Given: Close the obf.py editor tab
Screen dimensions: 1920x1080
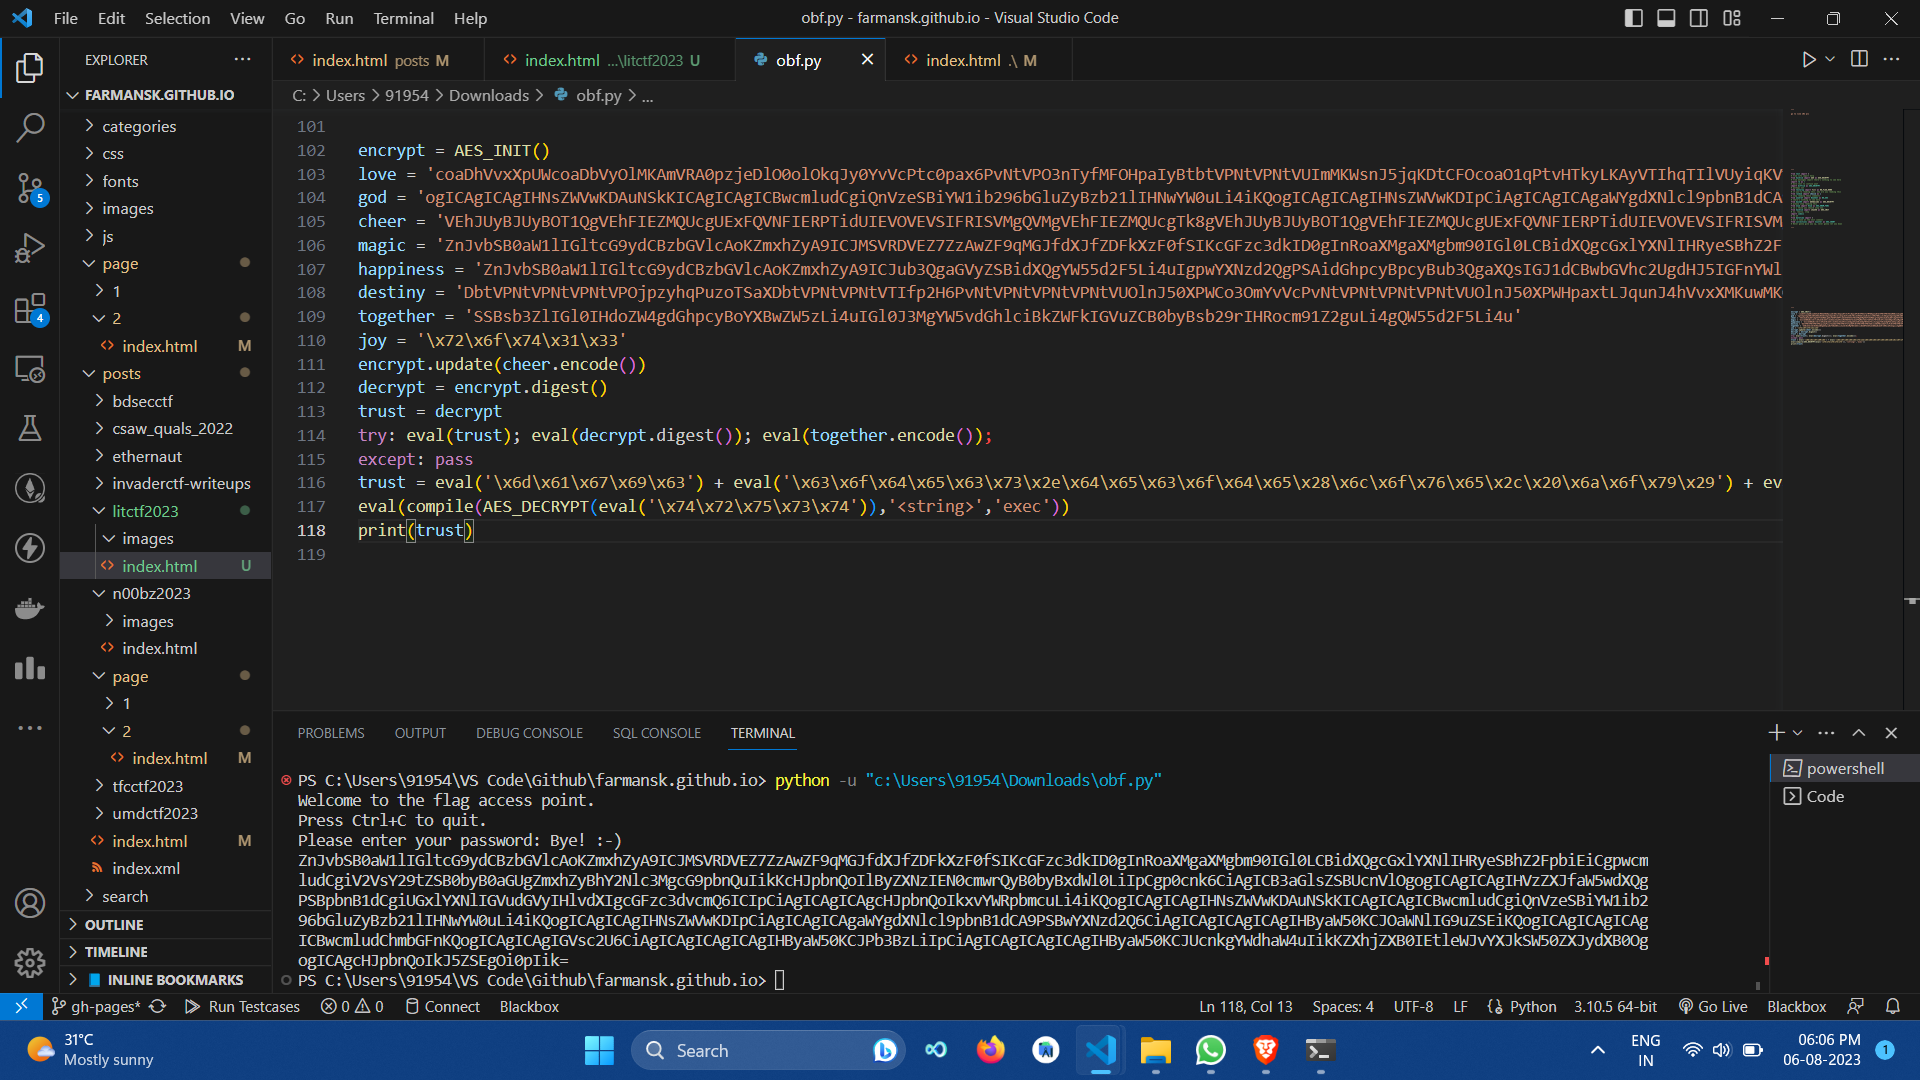Looking at the screenshot, I should click(x=867, y=60).
